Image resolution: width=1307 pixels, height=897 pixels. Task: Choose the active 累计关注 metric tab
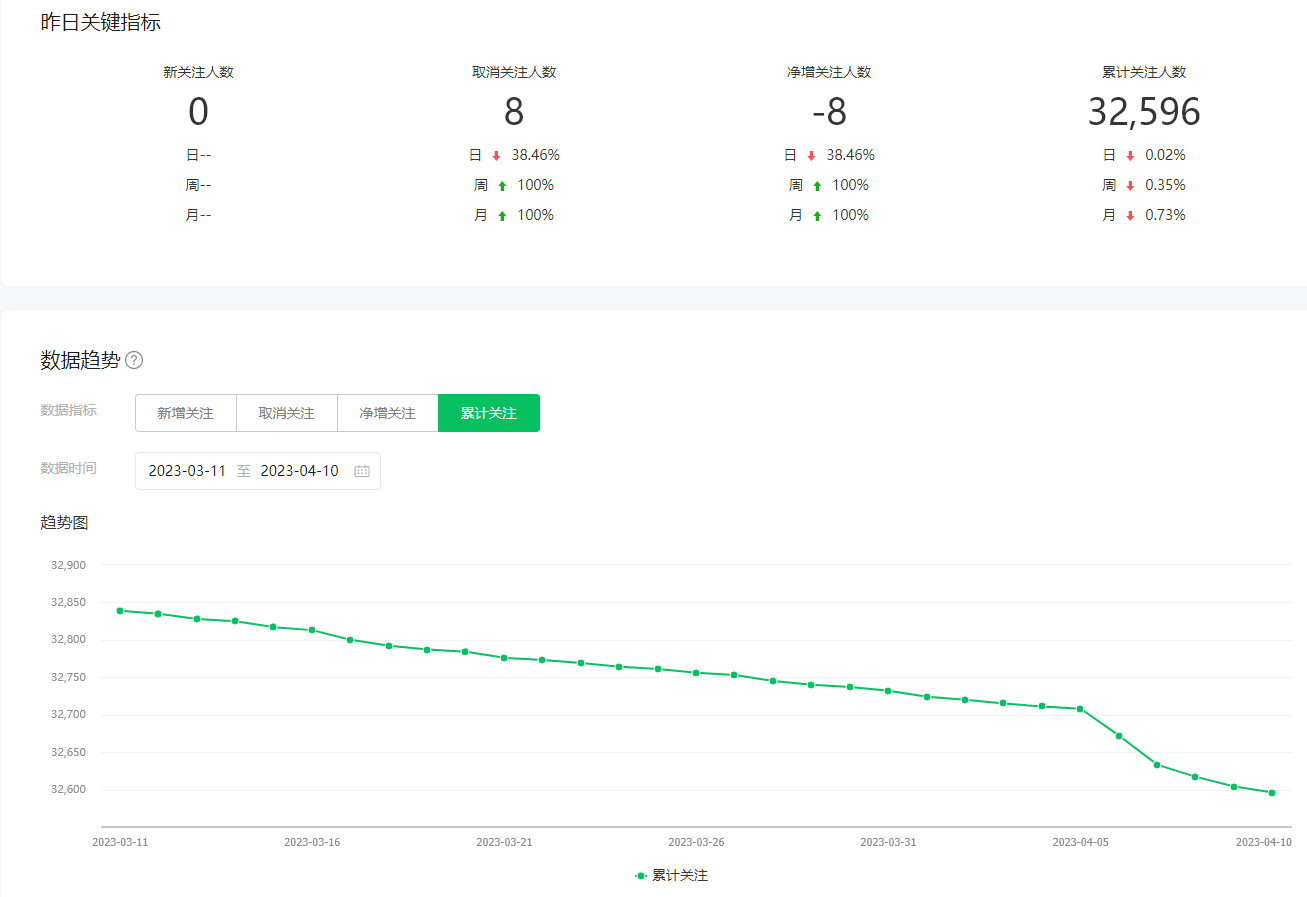pyautogui.click(x=489, y=413)
